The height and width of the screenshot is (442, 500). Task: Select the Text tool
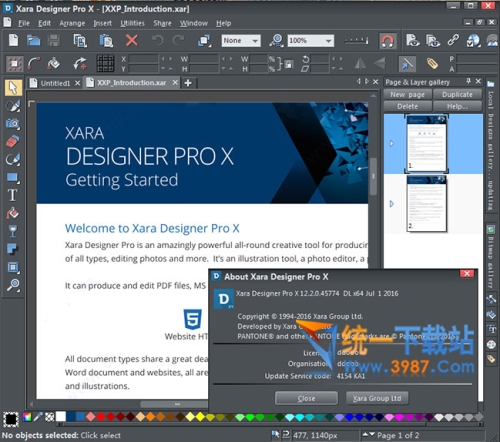coord(13,195)
